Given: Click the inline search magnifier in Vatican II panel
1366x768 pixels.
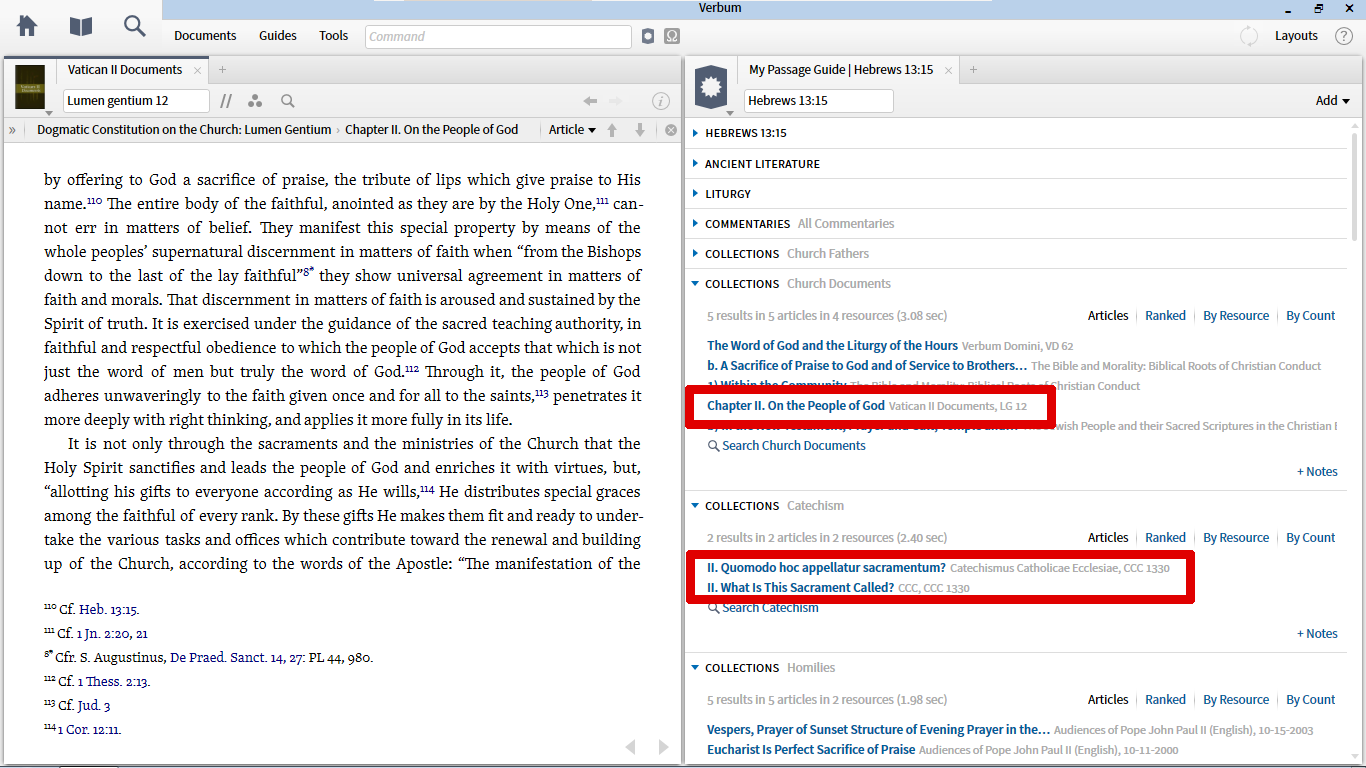Looking at the screenshot, I should coord(288,101).
